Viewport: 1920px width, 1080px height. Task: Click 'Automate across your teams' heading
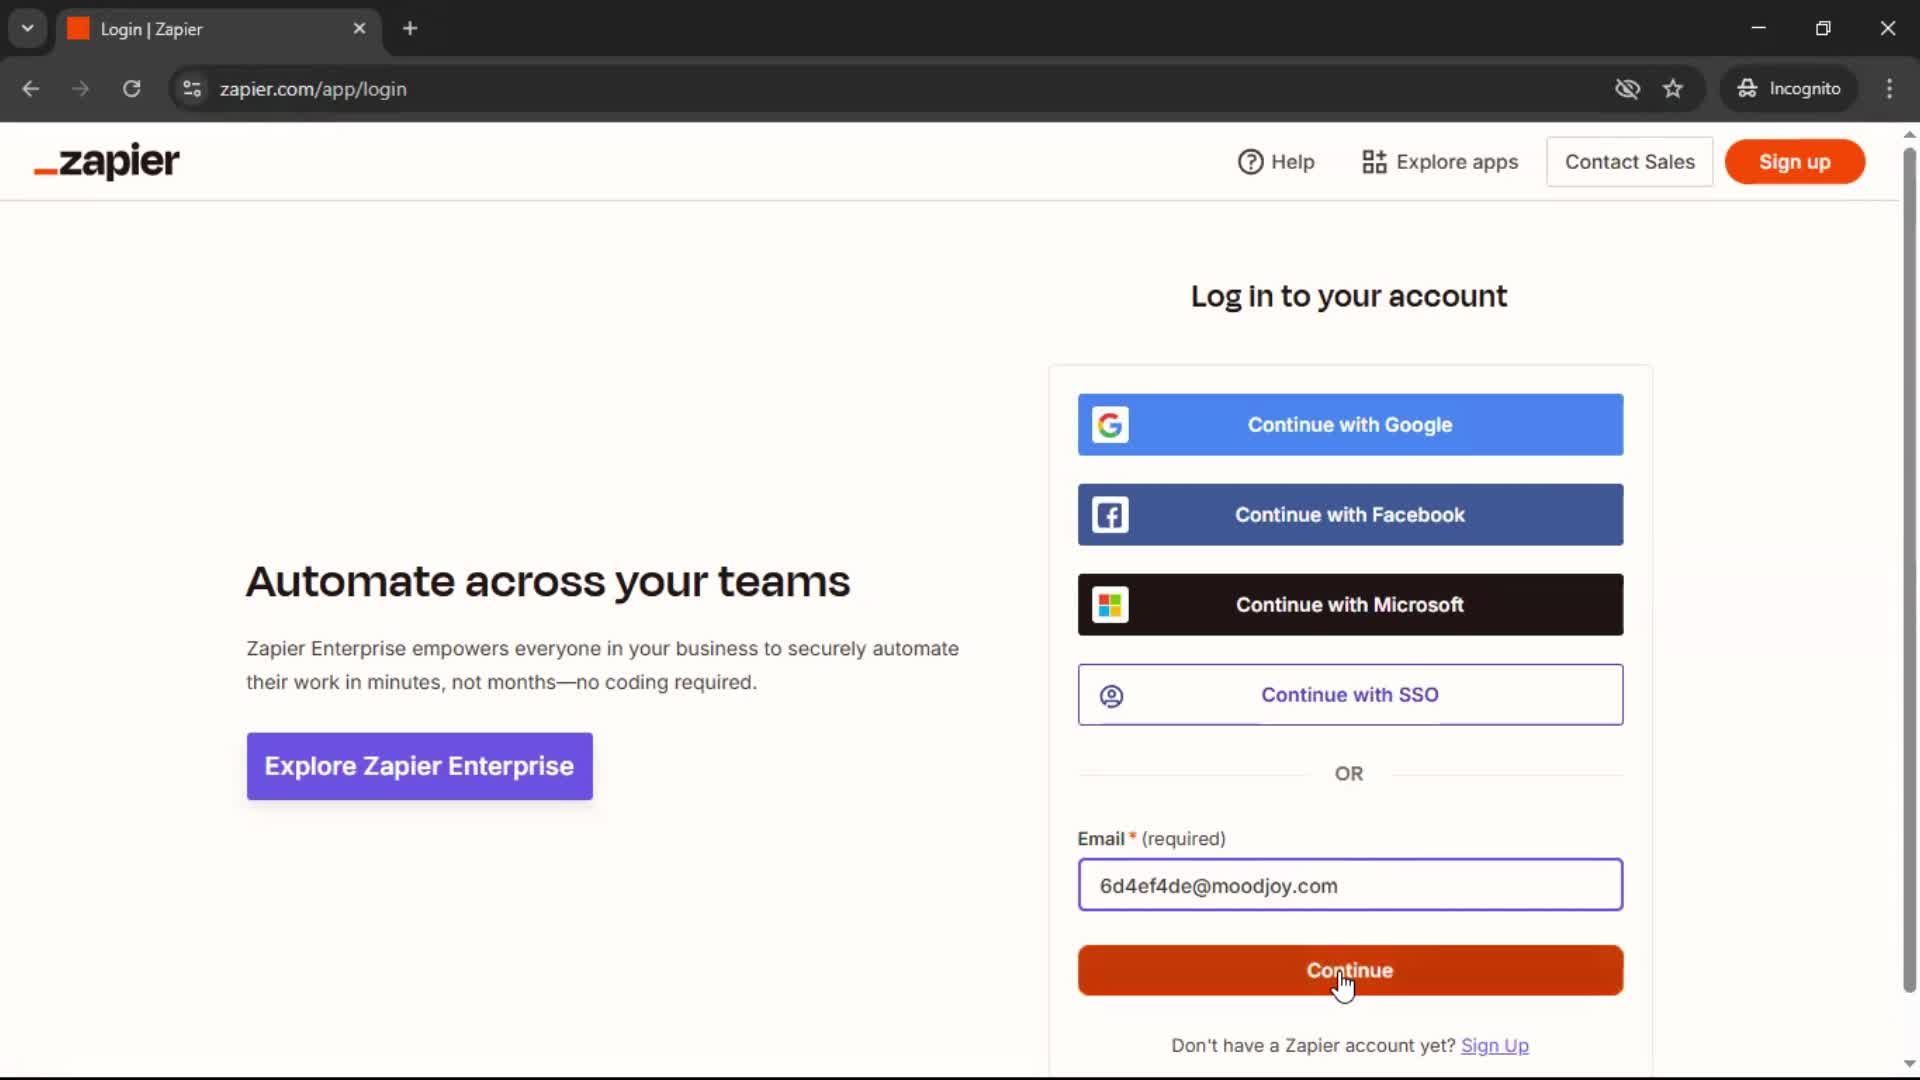[x=548, y=582]
